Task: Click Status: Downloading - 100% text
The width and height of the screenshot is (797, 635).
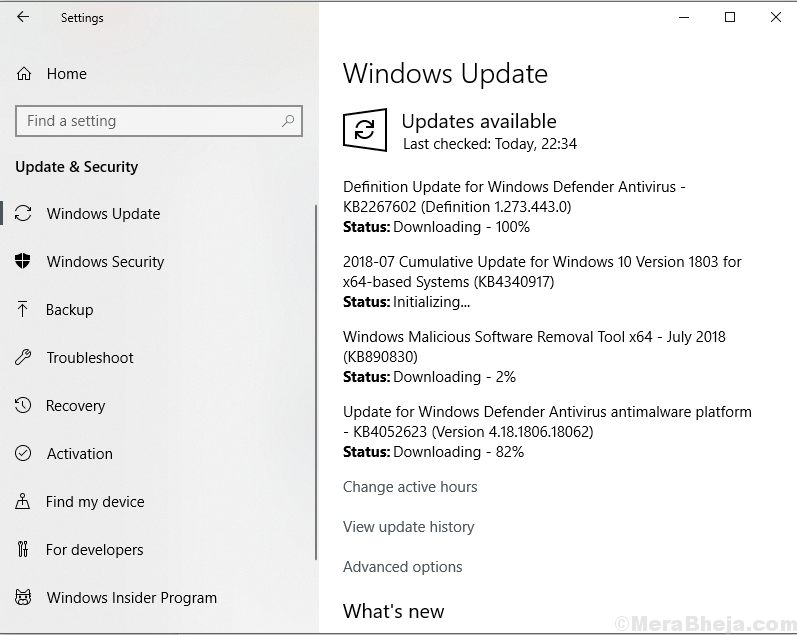Action: [436, 227]
